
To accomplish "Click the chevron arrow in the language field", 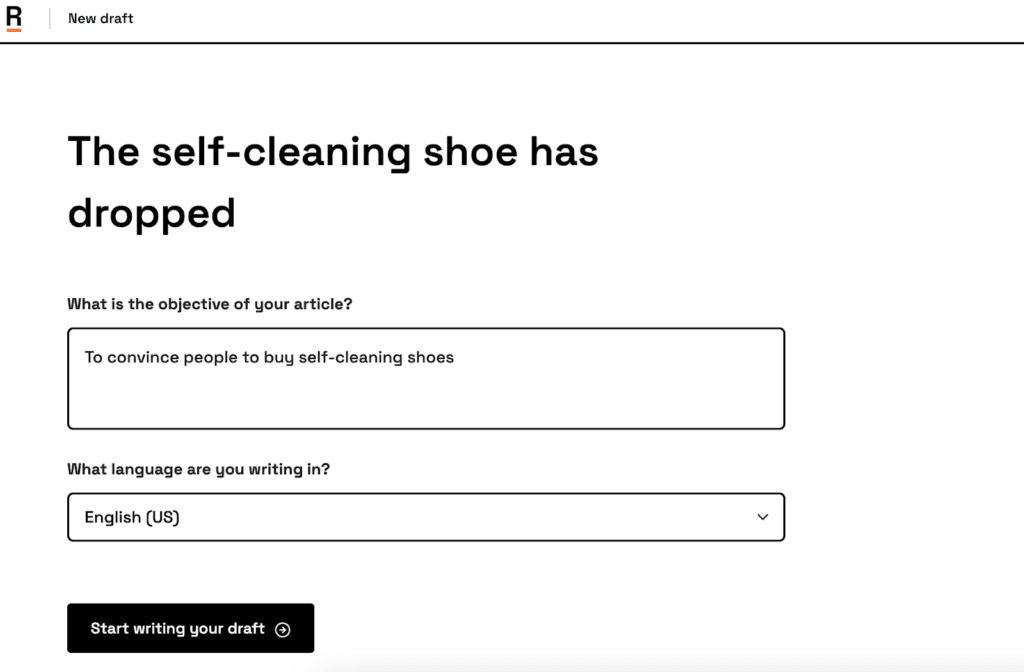I will coord(762,517).
